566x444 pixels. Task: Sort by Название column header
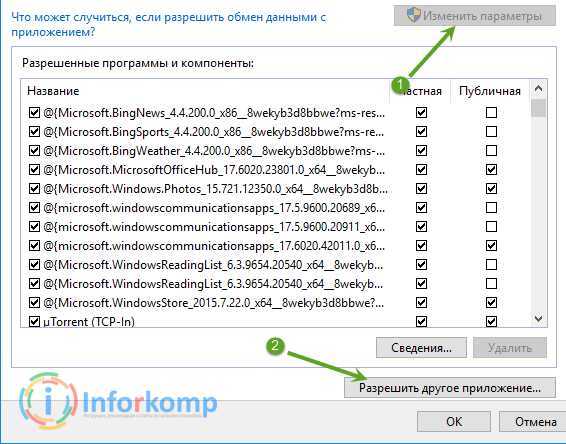(x=53, y=91)
